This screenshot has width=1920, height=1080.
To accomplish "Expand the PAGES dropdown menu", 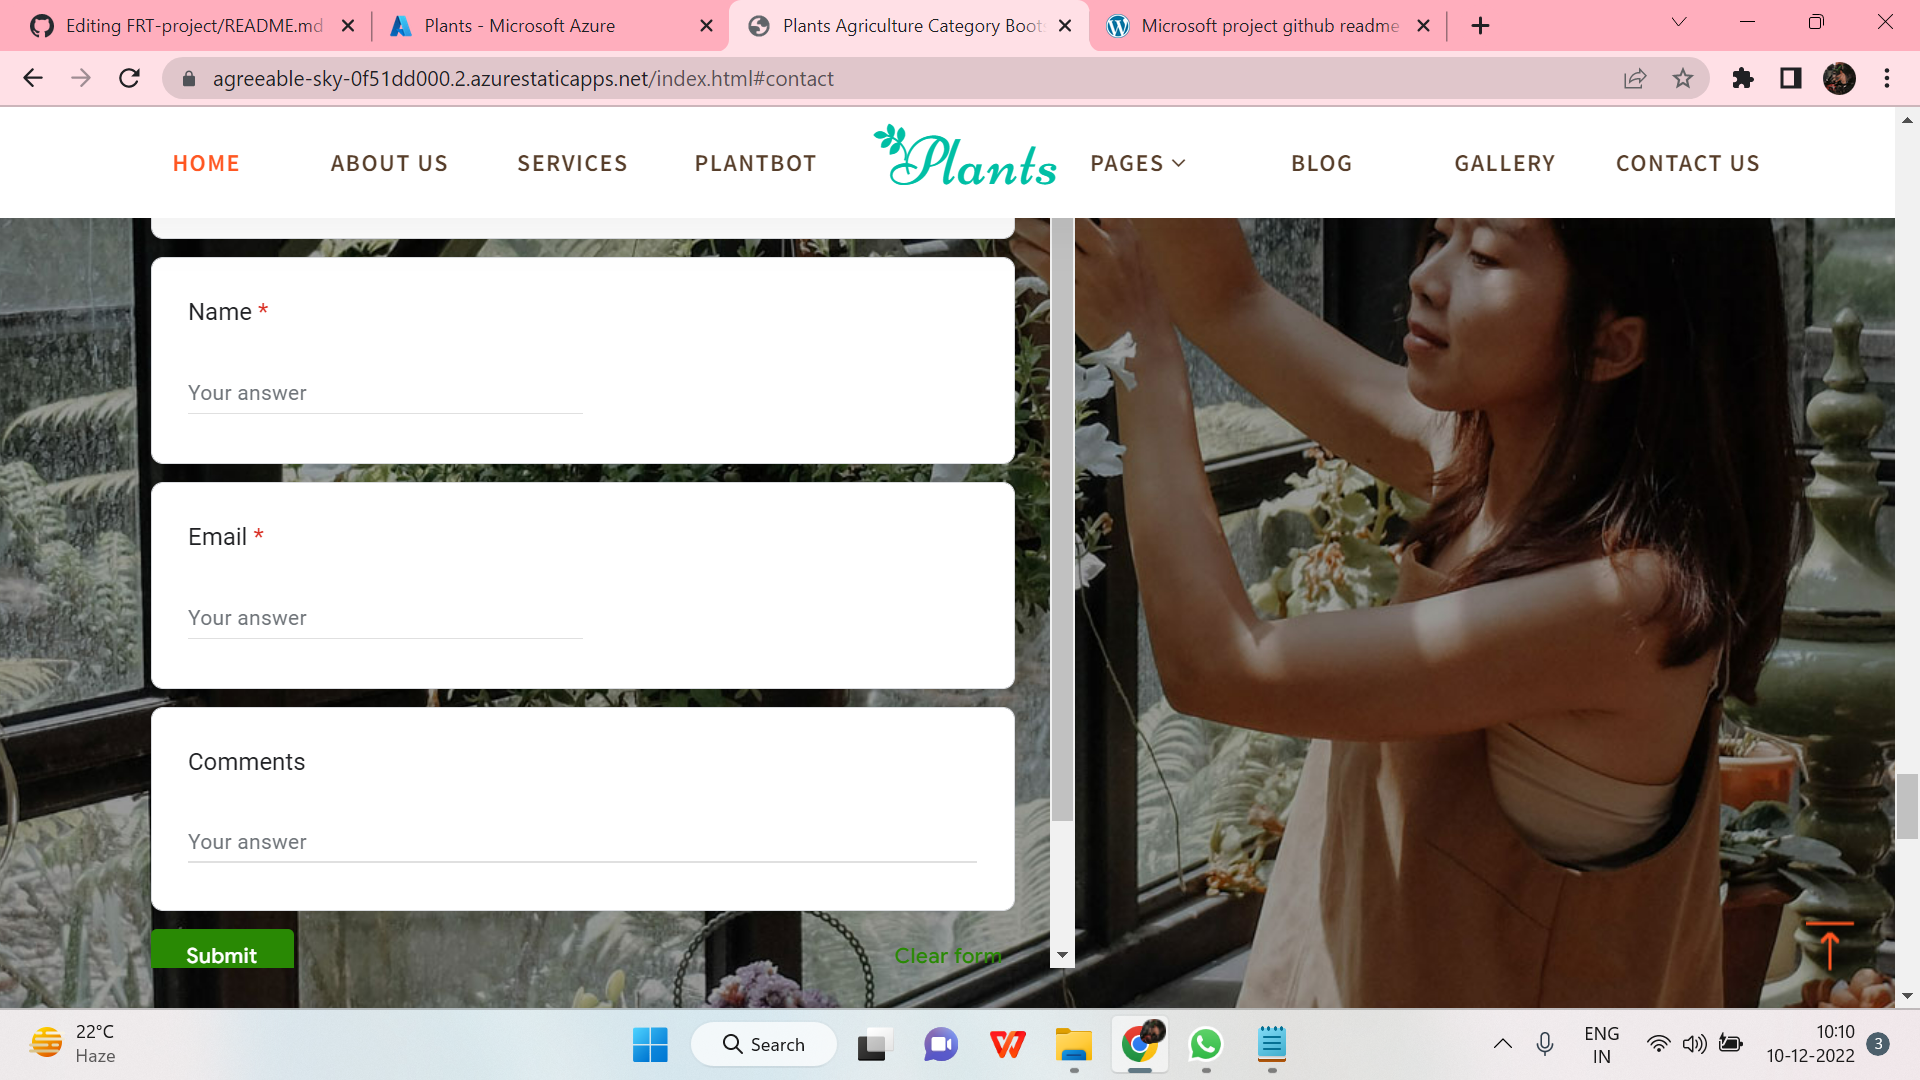I will [x=1137, y=163].
